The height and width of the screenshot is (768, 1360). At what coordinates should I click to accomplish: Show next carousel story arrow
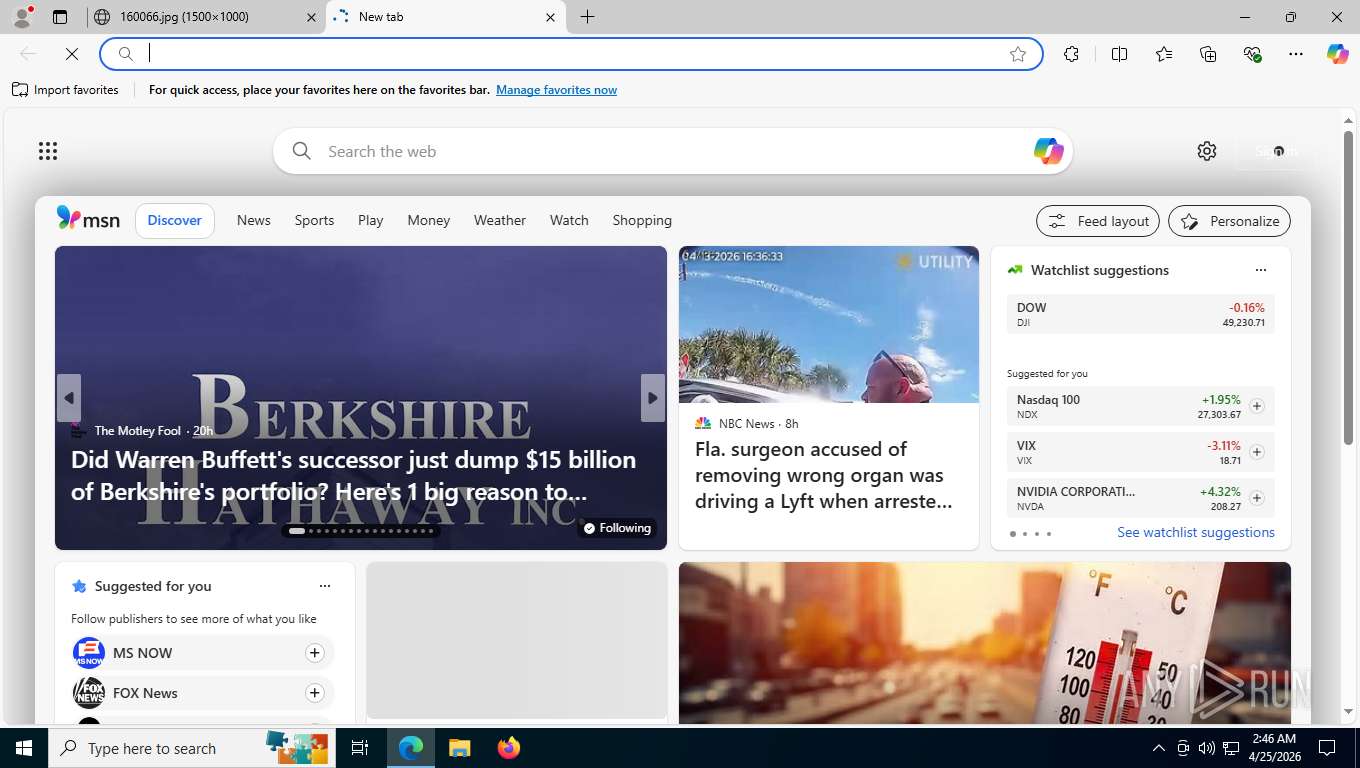pyautogui.click(x=653, y=398)
